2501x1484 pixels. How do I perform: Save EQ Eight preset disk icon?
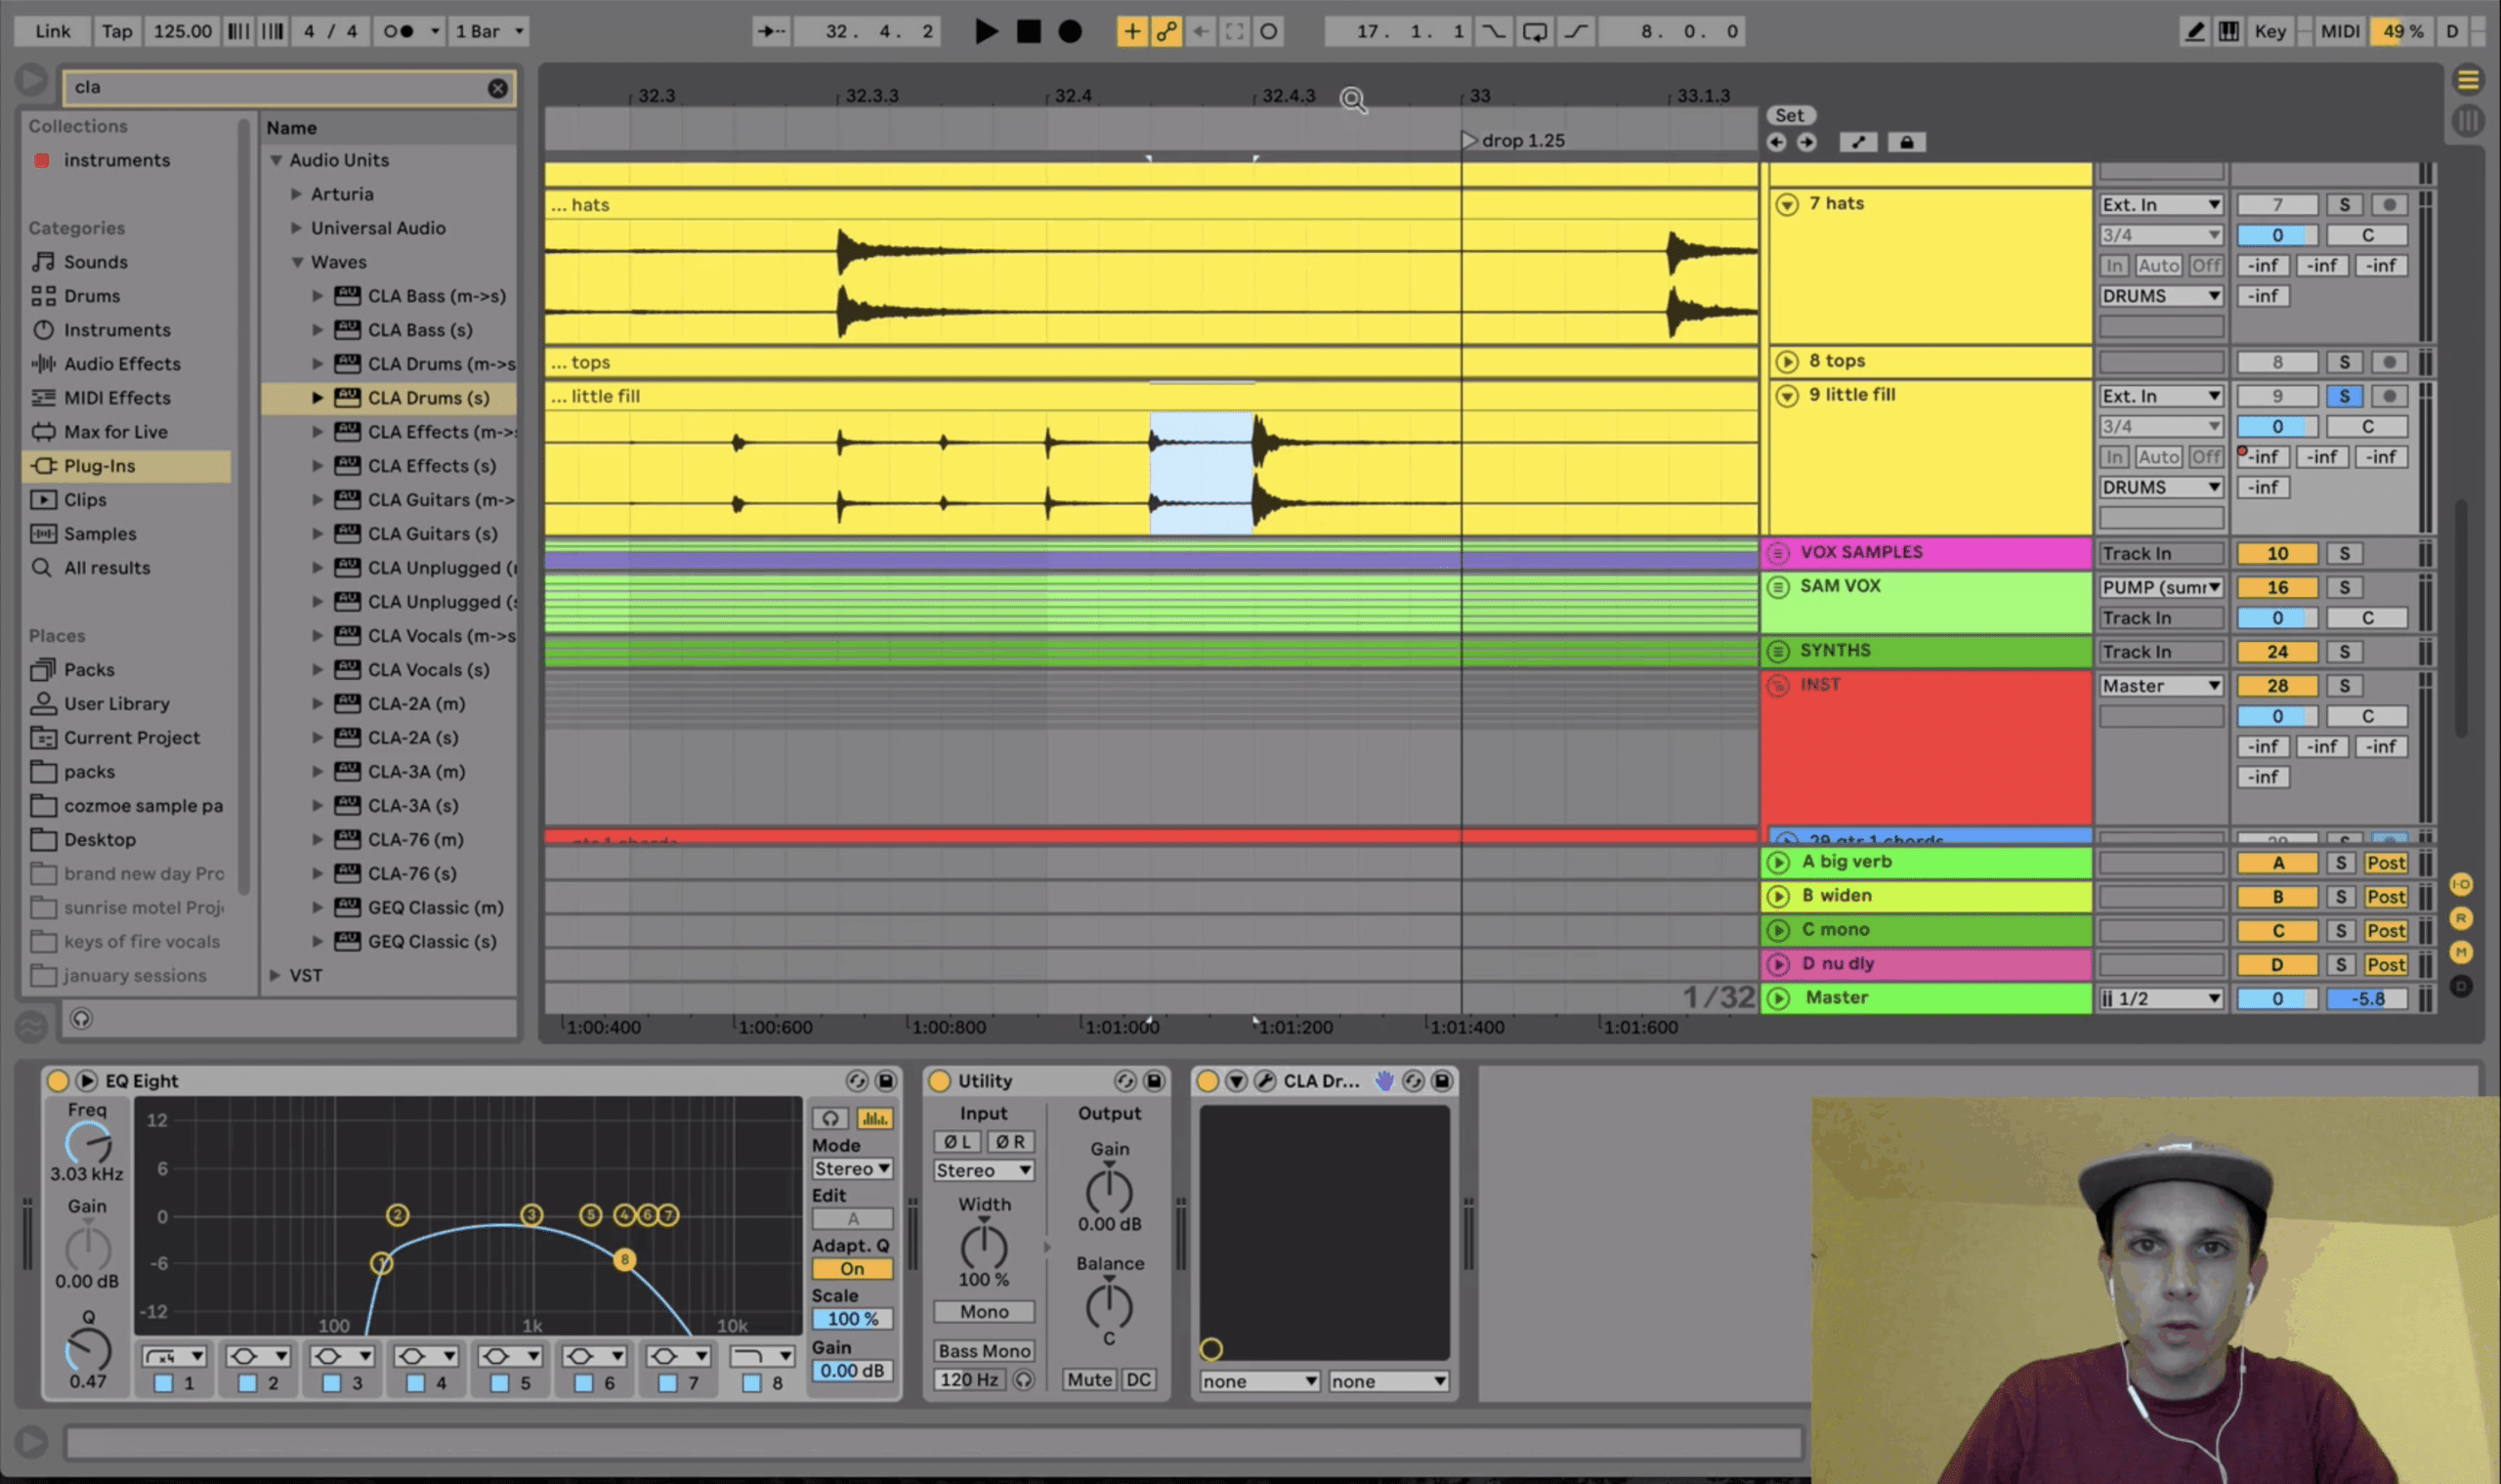(885, 1081)
